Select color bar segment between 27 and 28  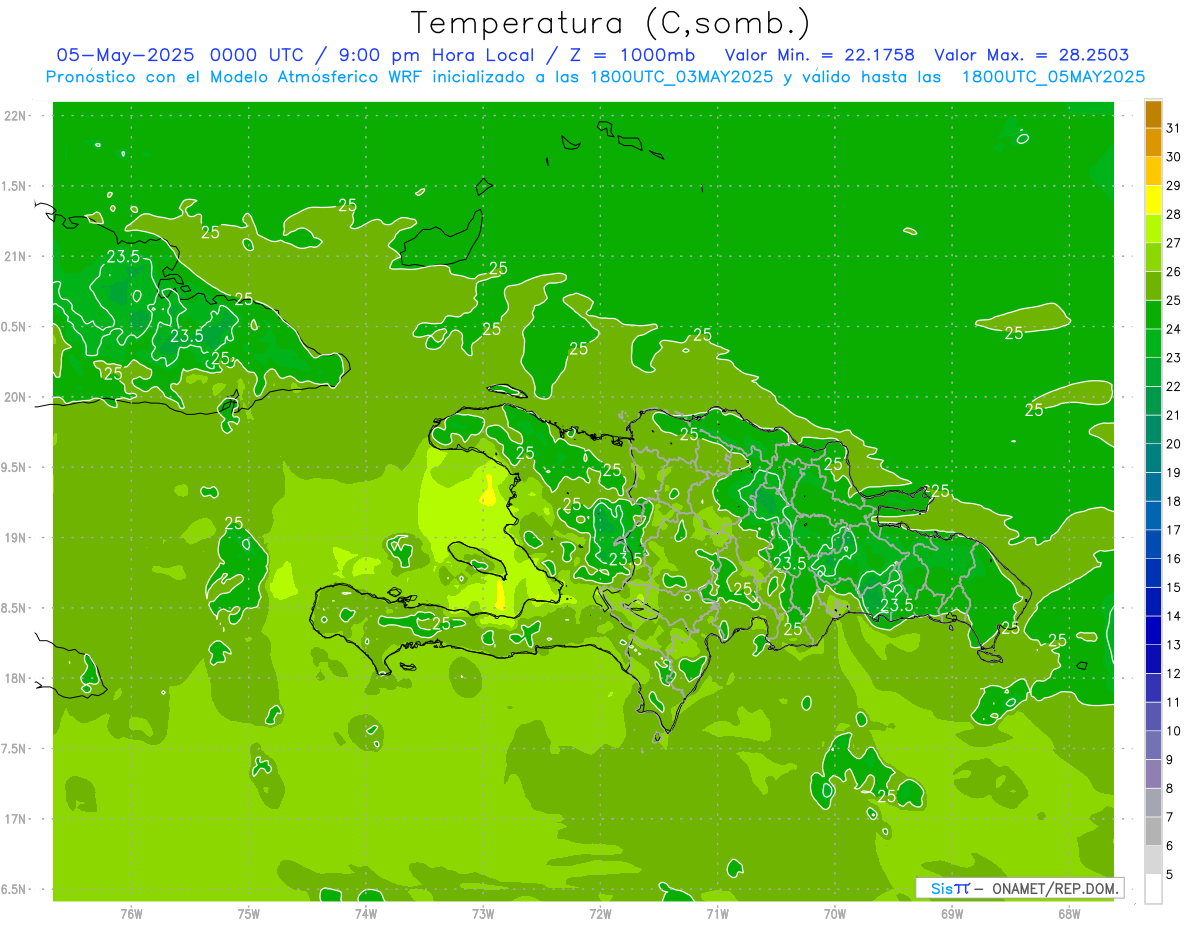point(1153,229)
